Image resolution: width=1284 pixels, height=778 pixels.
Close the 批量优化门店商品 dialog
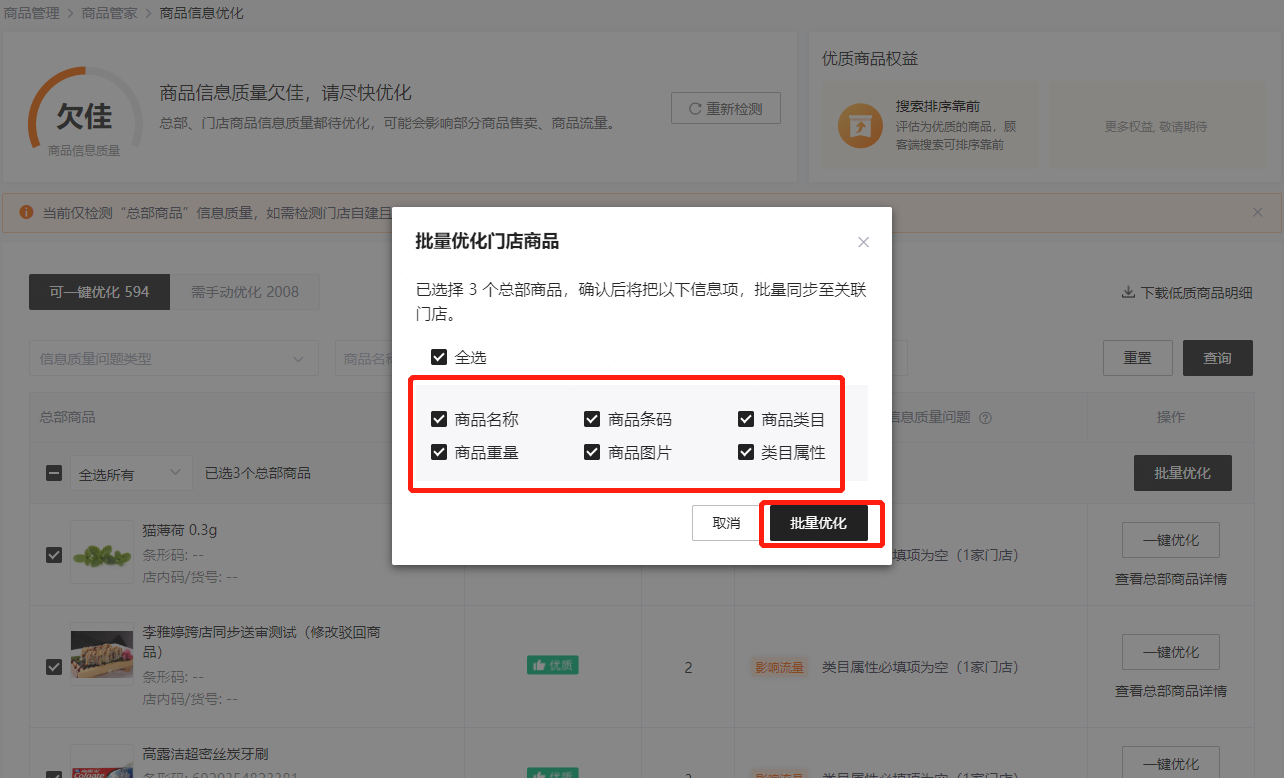864,242
